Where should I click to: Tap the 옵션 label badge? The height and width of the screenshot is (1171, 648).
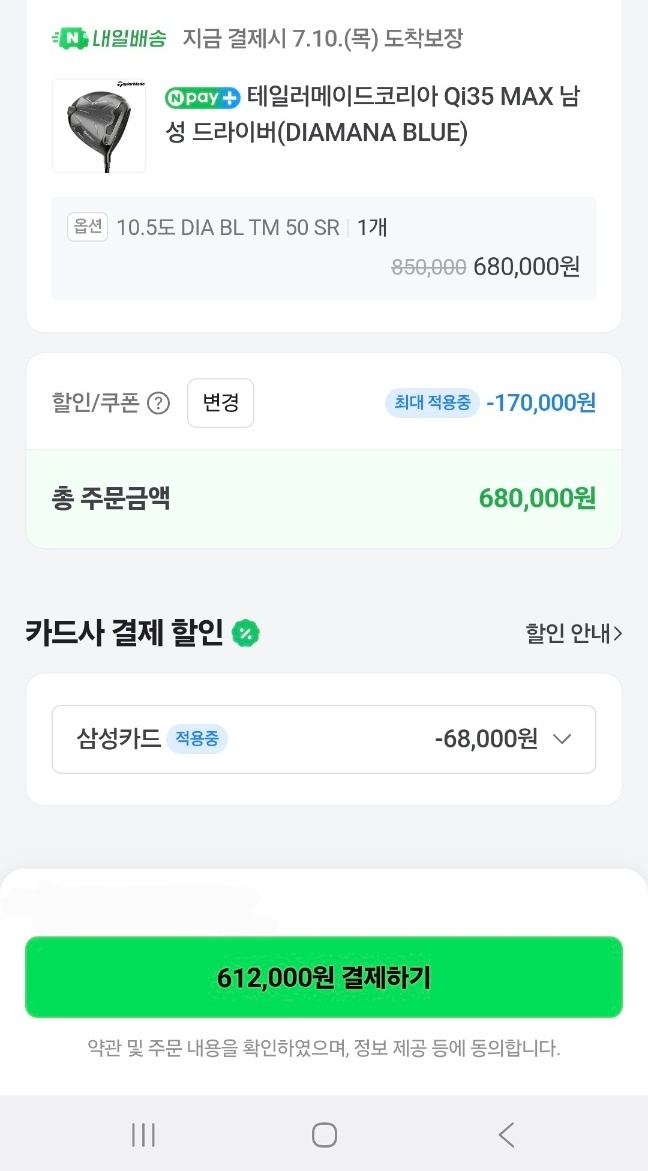(87, 227)
